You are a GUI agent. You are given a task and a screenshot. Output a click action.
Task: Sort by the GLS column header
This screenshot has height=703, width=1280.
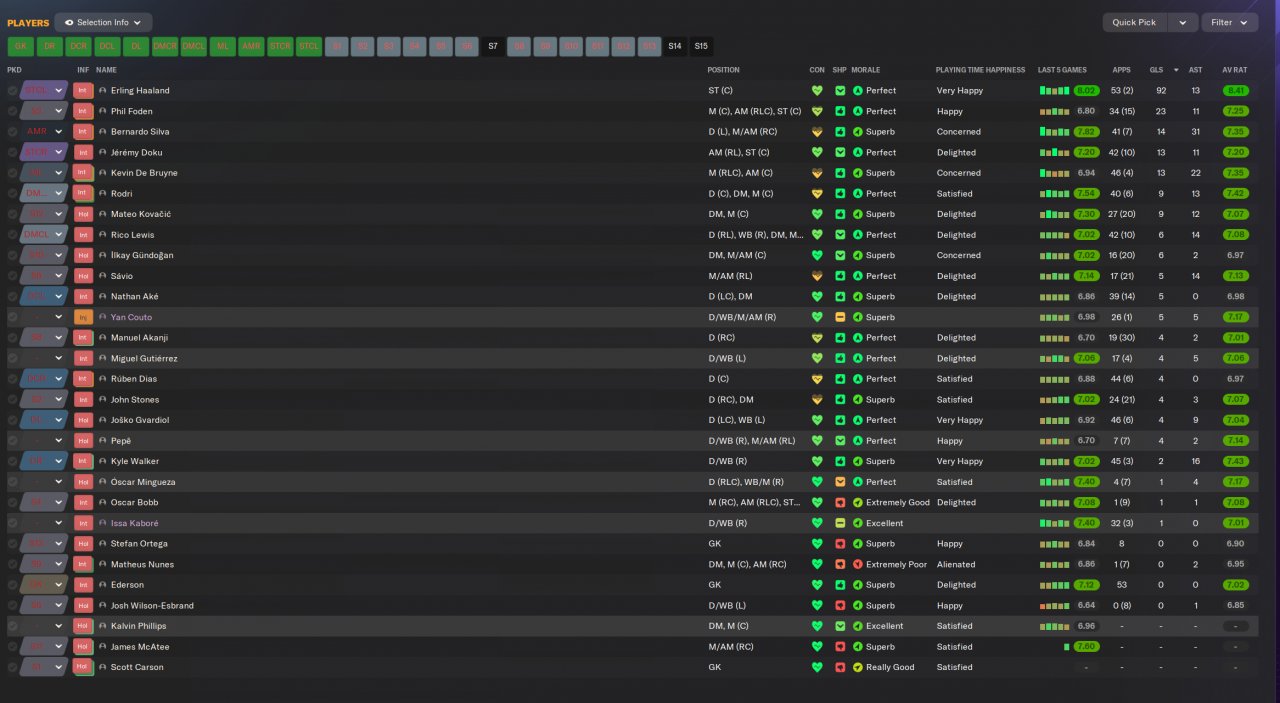[1156, 70]
